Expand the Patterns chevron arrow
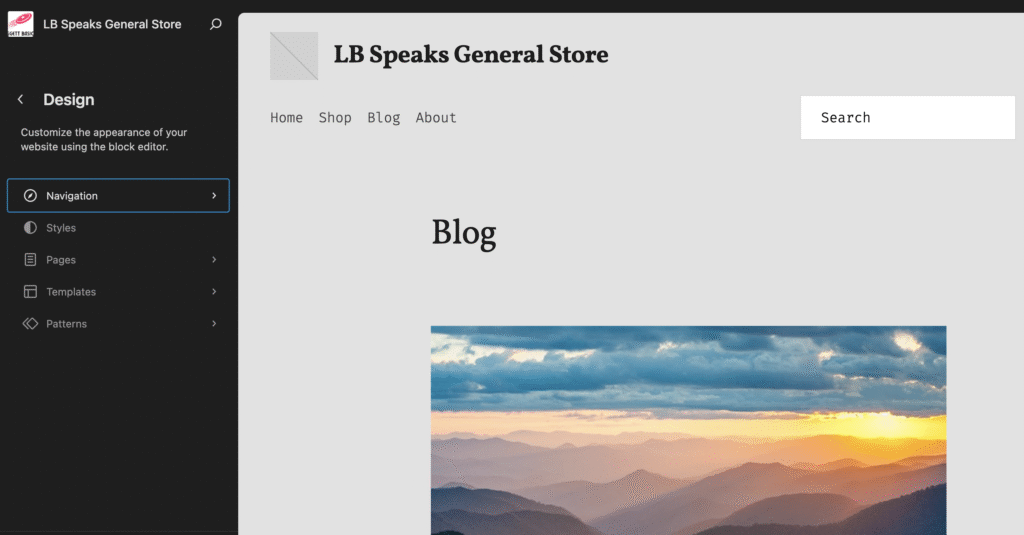Viewport: 1024px width, 535px height. pos(214,324)
